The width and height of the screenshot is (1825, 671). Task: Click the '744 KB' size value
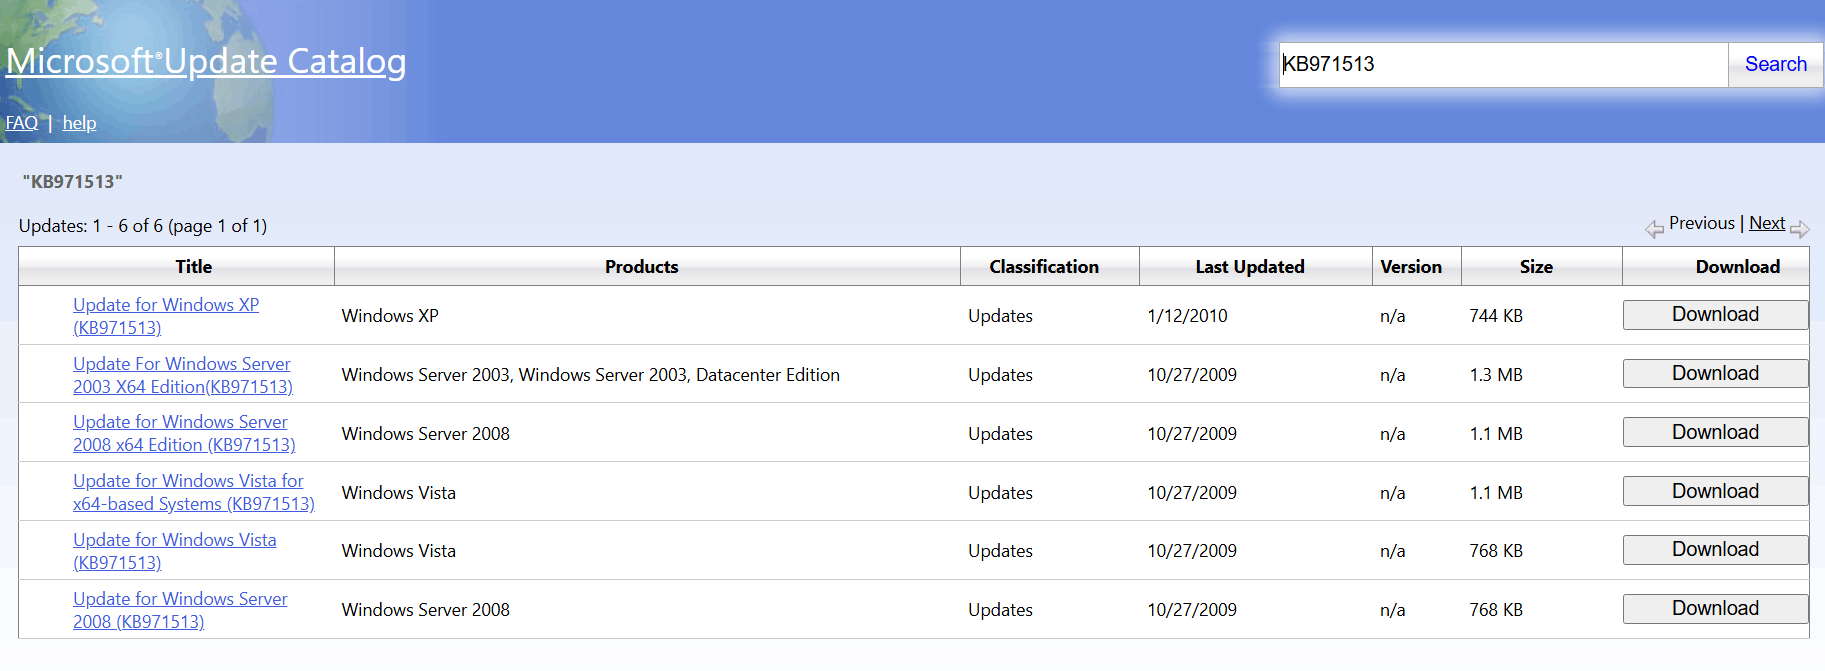coord(1496,316)
